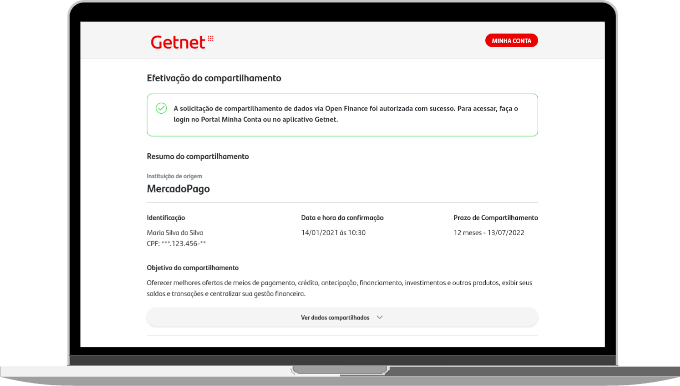This screenshot has height=386, width=680.
Task: Select the Resumo do compartilhamento heading
Action: click(x=198, y=156)
